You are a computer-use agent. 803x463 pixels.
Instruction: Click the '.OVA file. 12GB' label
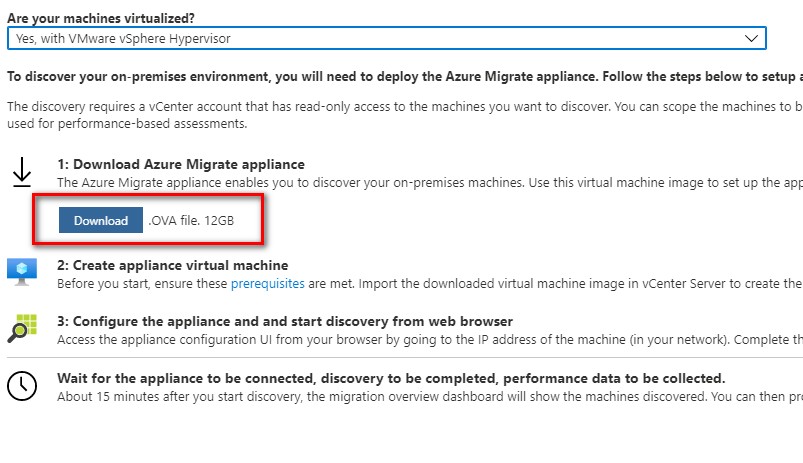pyautogui.click(x=191, y=221)
